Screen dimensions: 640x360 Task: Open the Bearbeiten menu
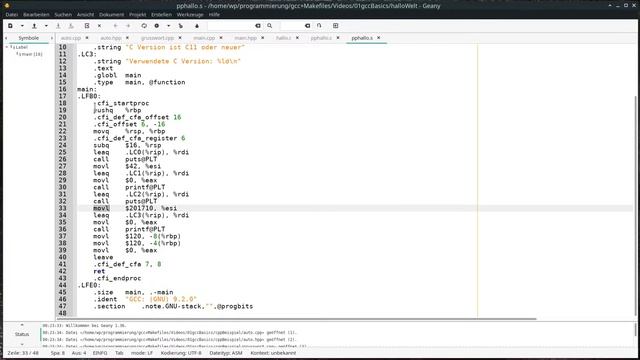pyautogui.click(x=36, y=14)
